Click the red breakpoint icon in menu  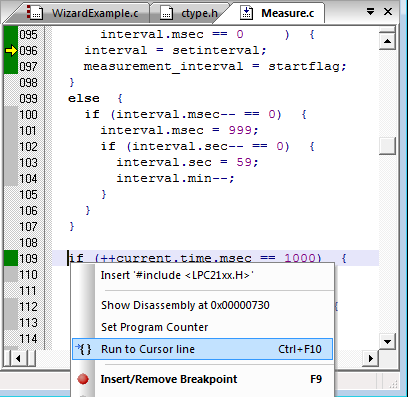pyautogui.click(x=83, y=379)
